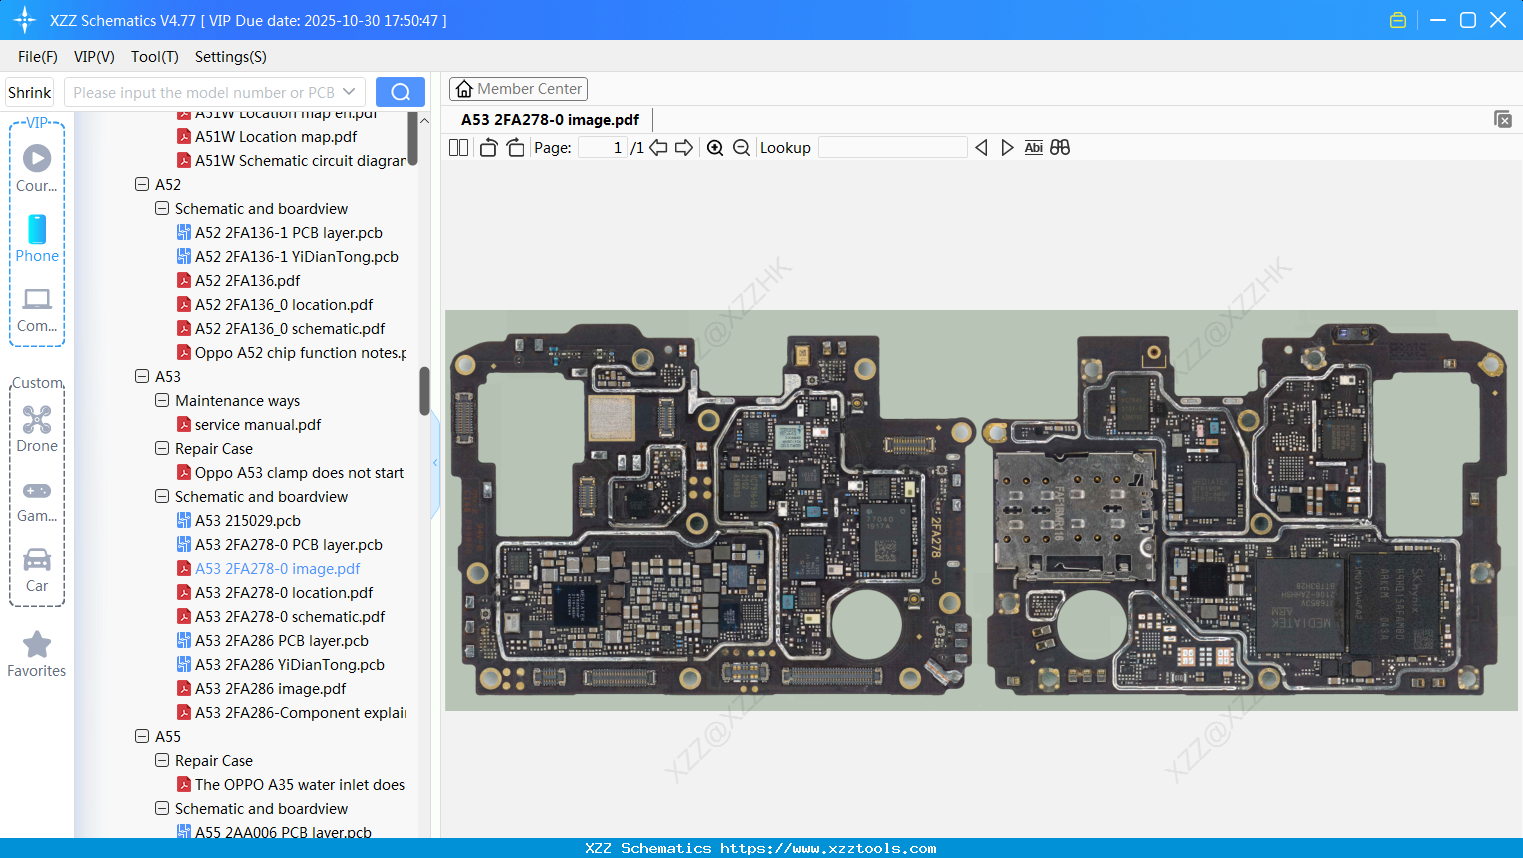
Task: Click the zoom out magnifier icon
Action: (741, 148)
